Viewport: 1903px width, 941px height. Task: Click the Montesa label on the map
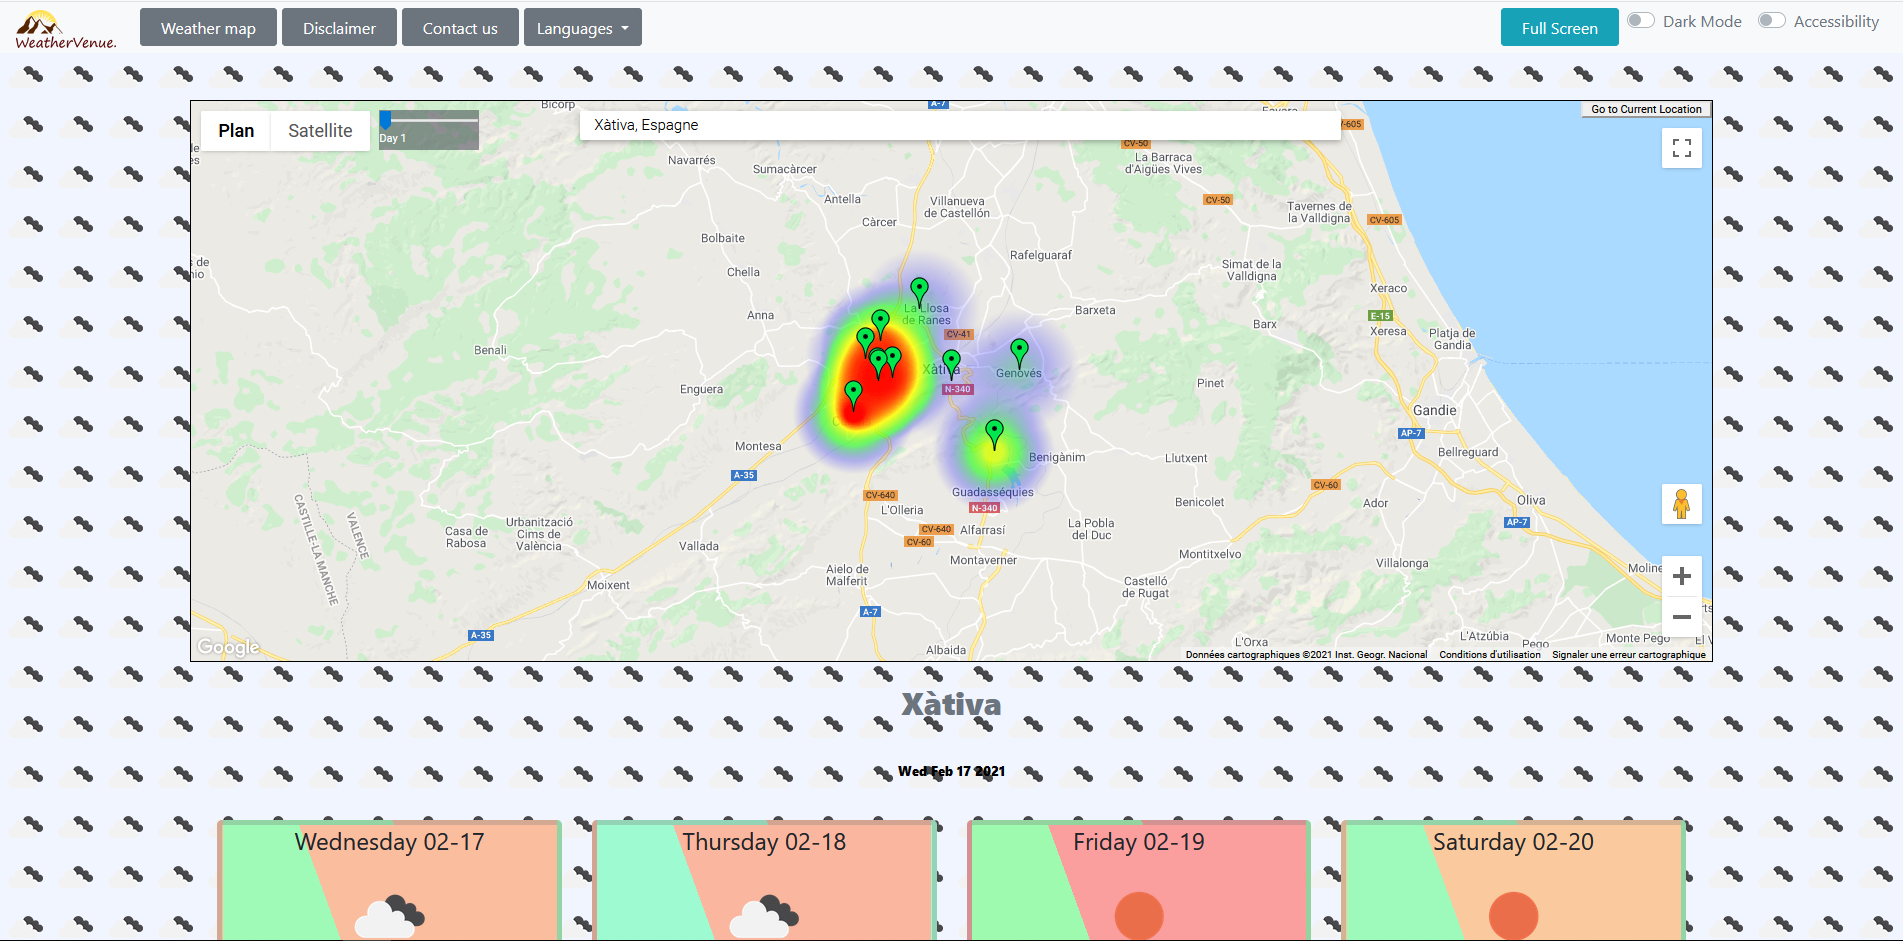point(758,446)
